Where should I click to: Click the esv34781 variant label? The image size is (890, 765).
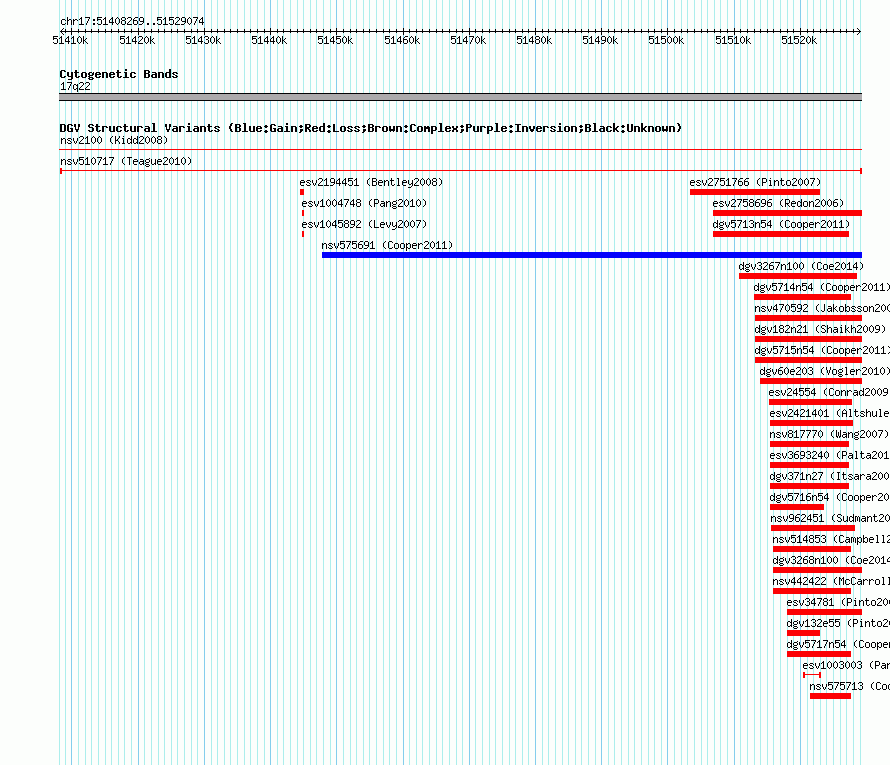point(838,602)
